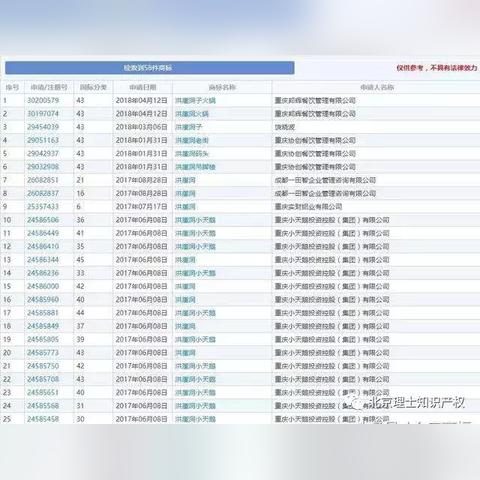Open trademark name 洪崖洞火锅 in row 2

coord(192,114)
